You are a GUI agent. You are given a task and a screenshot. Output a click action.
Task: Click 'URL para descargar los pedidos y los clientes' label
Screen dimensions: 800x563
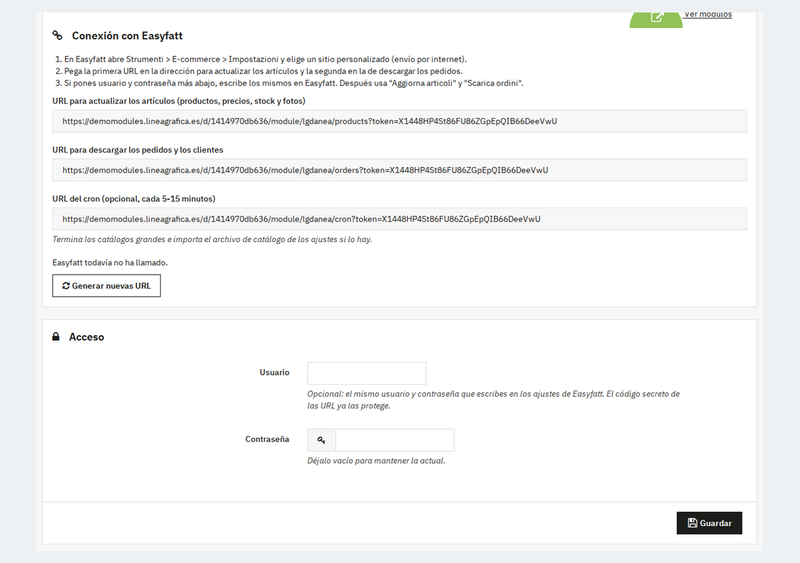(138, 150)
